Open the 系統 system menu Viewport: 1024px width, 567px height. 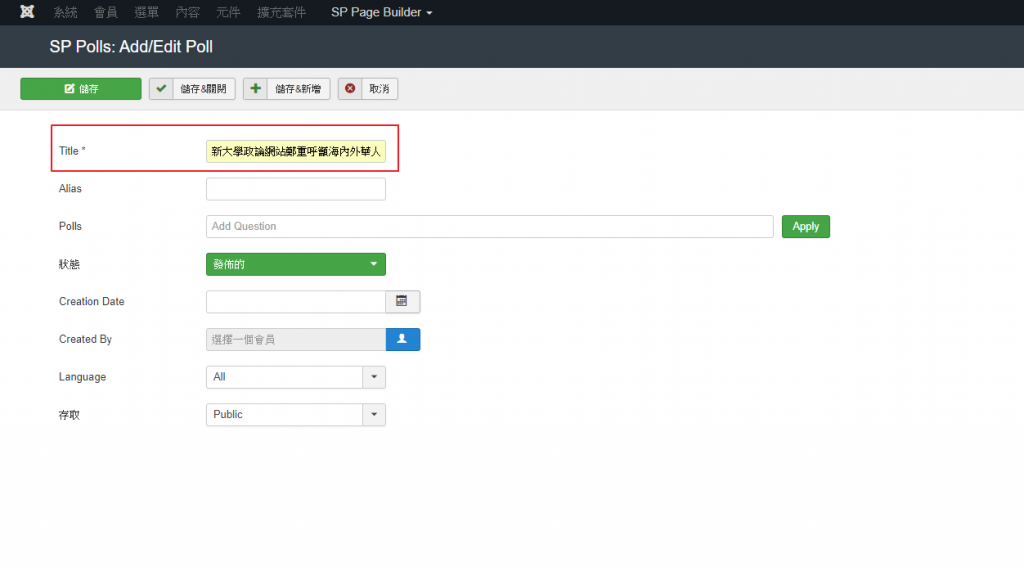coord(65,13)
